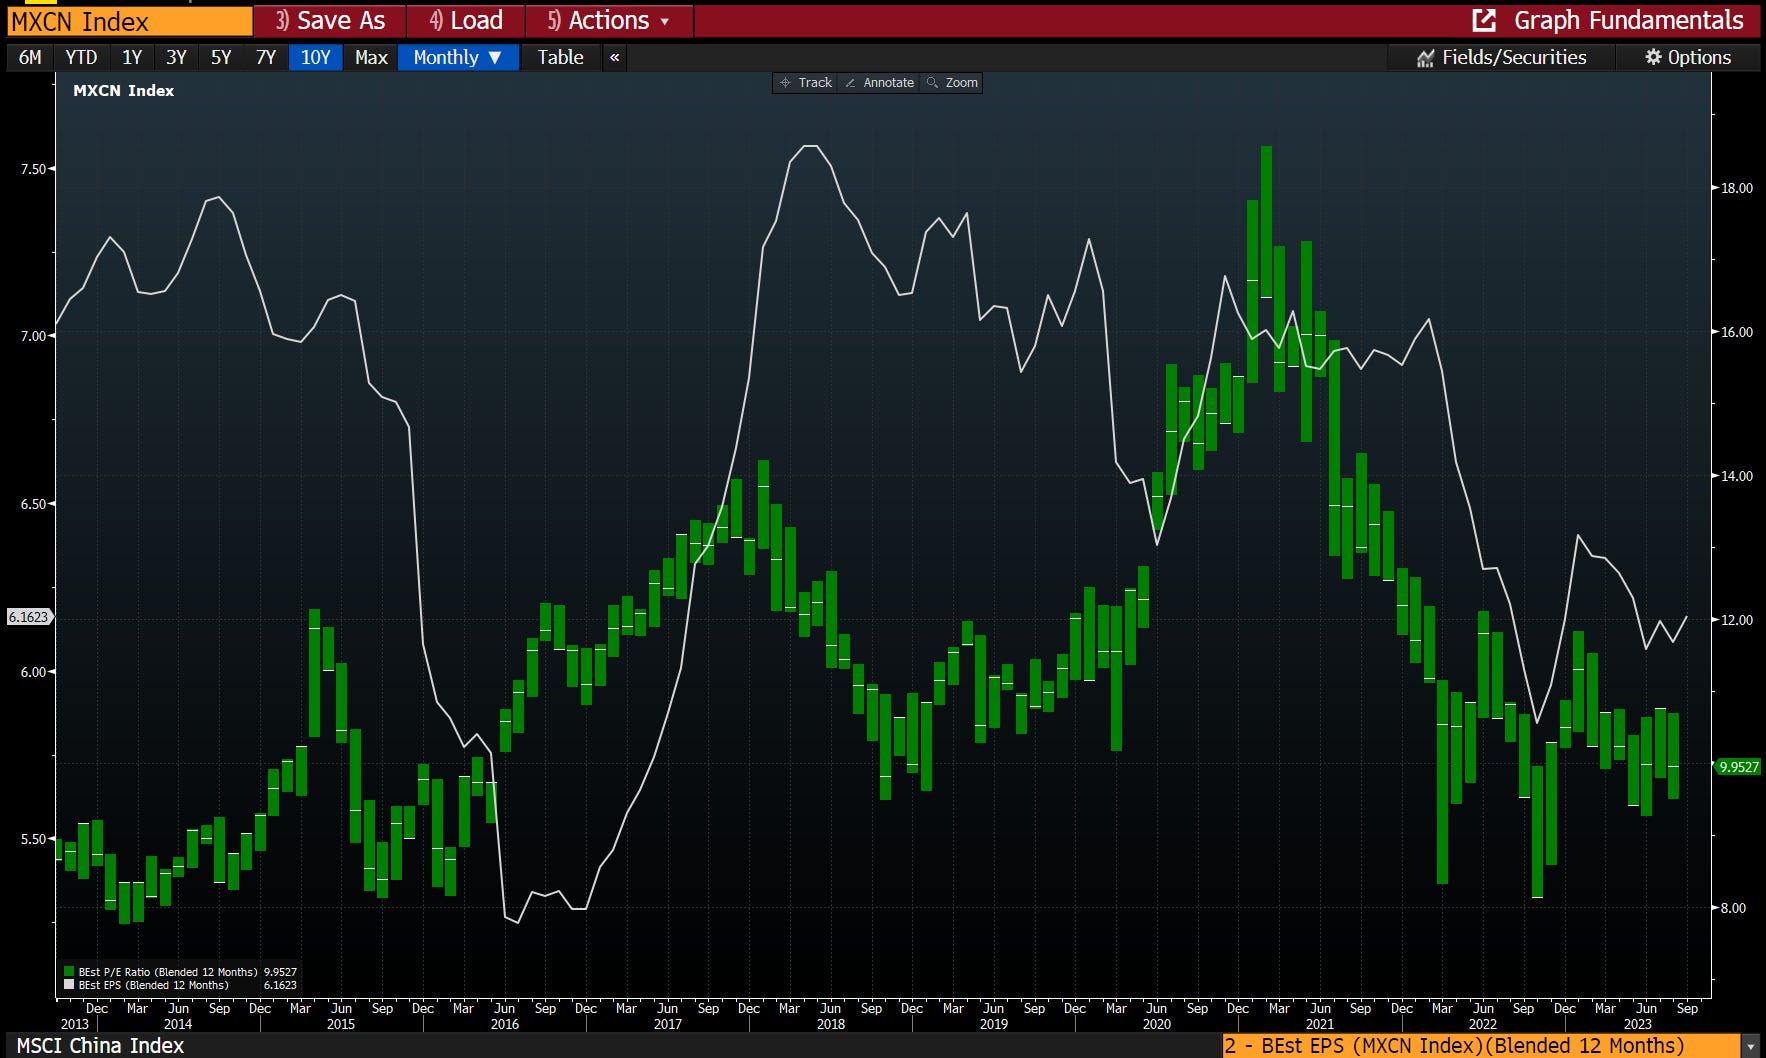Open chart Options gear
This screenshot has height=1058, width=1766.
pyautogui.click(x=1688, y=57)
